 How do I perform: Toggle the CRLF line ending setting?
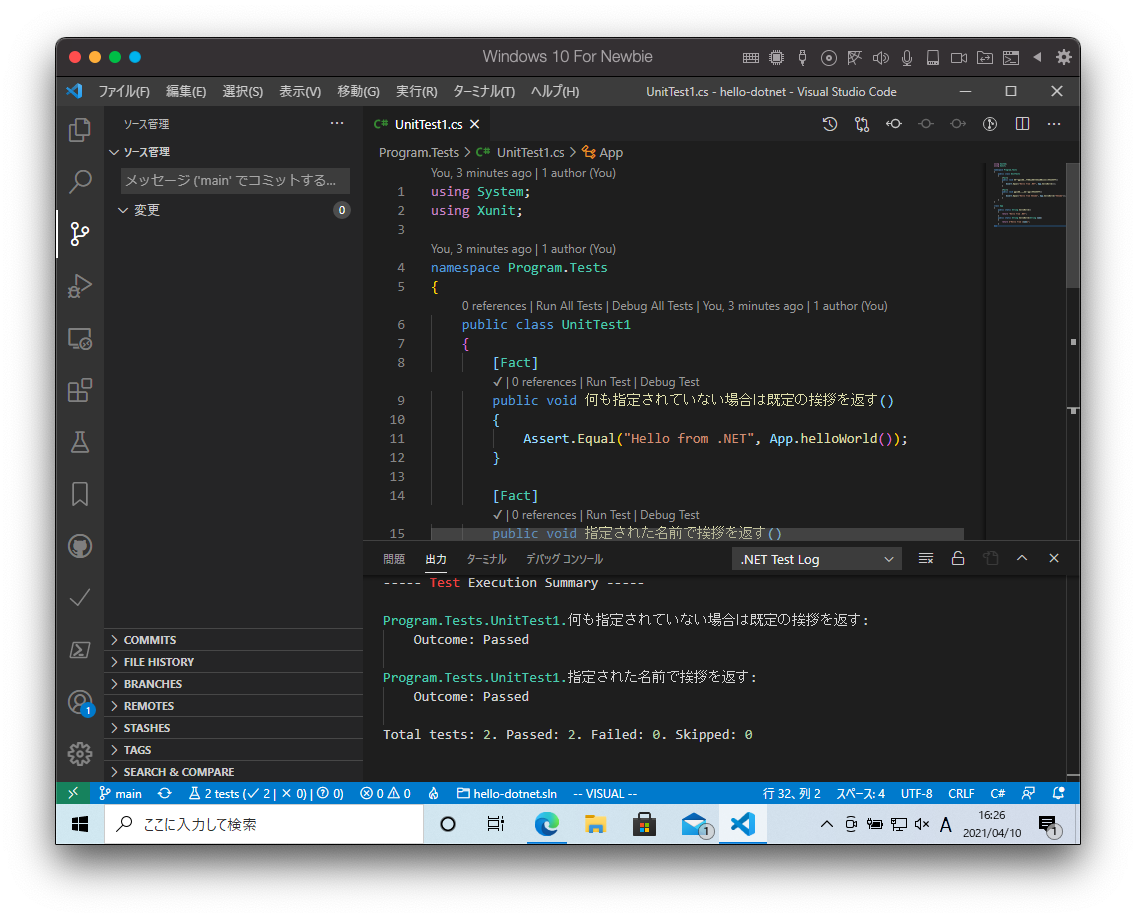coord(961,793)
